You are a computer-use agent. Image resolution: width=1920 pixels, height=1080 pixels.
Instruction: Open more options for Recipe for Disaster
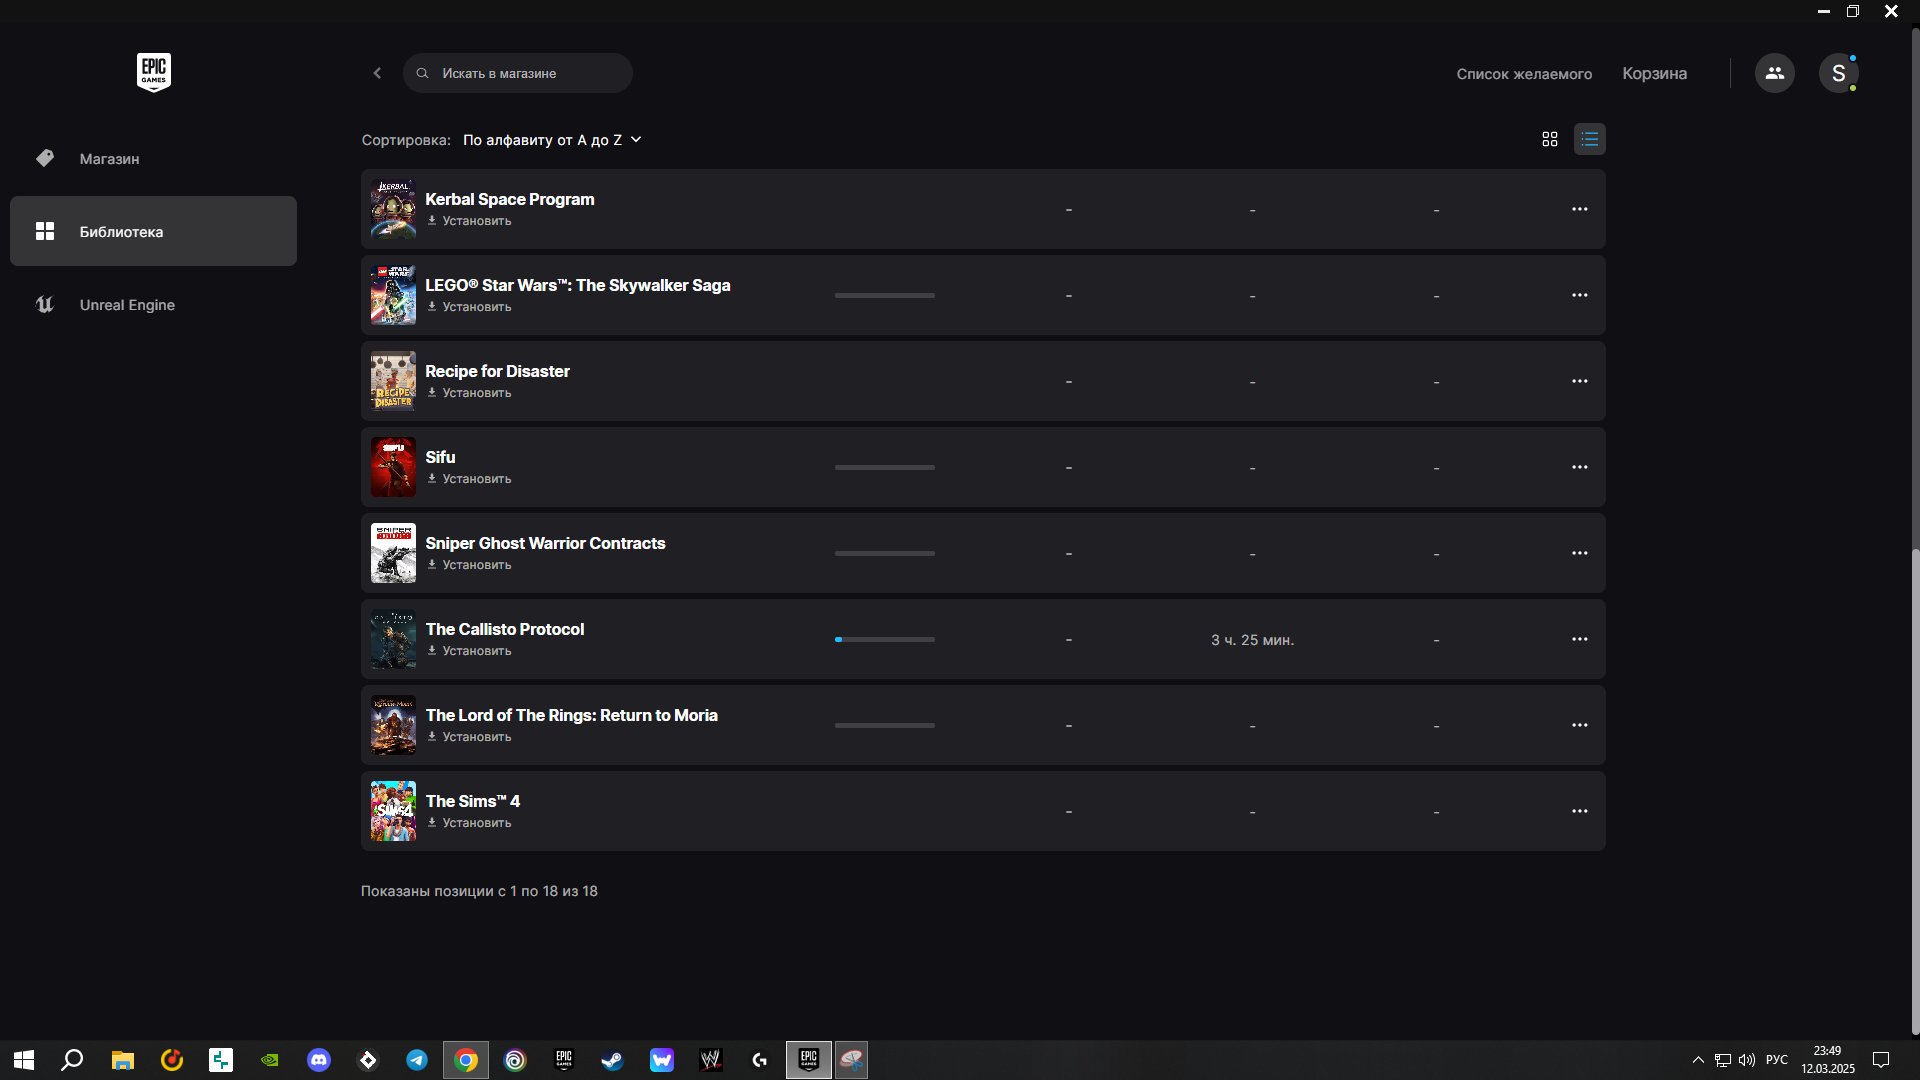click(1579, 381)
